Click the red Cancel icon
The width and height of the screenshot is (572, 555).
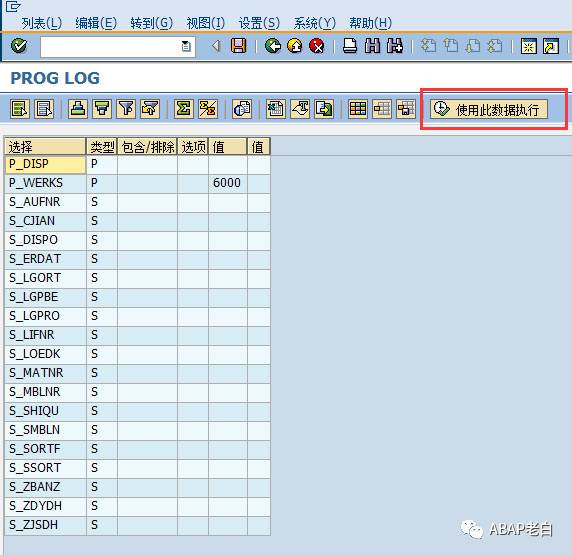(x=317, y=46)
